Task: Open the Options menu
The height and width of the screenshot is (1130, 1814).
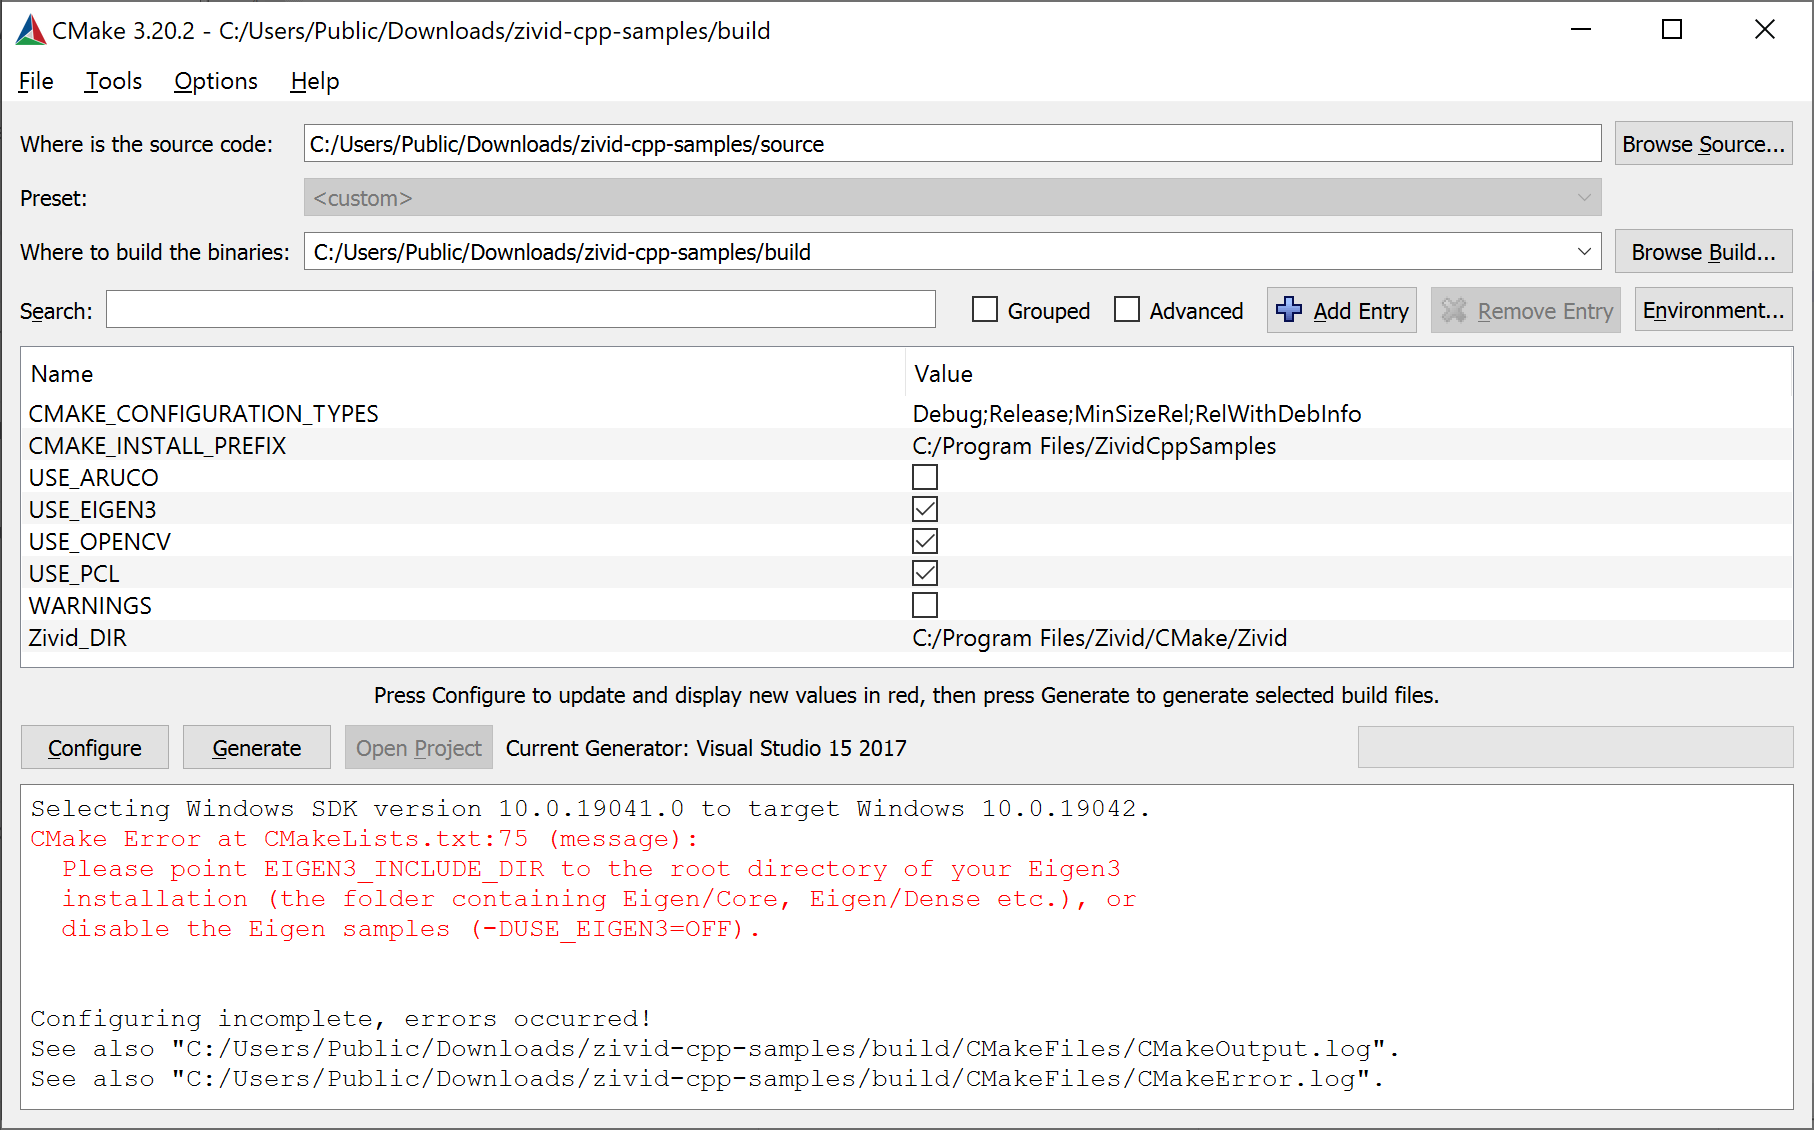Action: click(x=216, y=81)
